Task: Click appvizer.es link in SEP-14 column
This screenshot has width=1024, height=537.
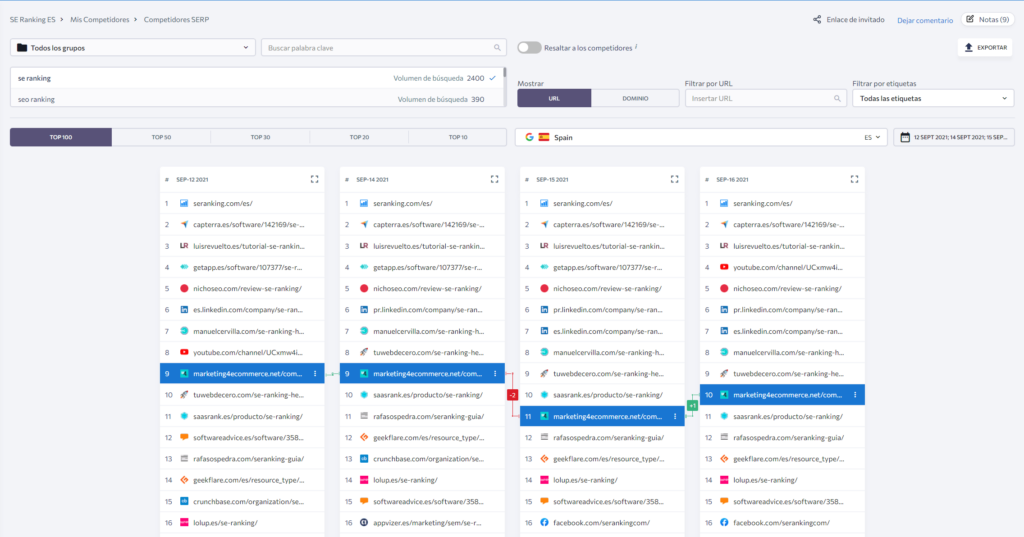Action: click(x=427, y=523)
